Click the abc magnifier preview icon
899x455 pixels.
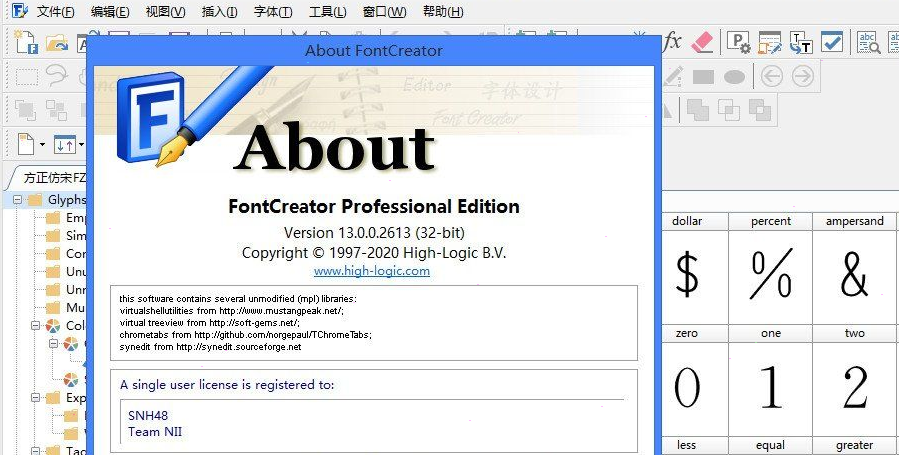[868, 42]
